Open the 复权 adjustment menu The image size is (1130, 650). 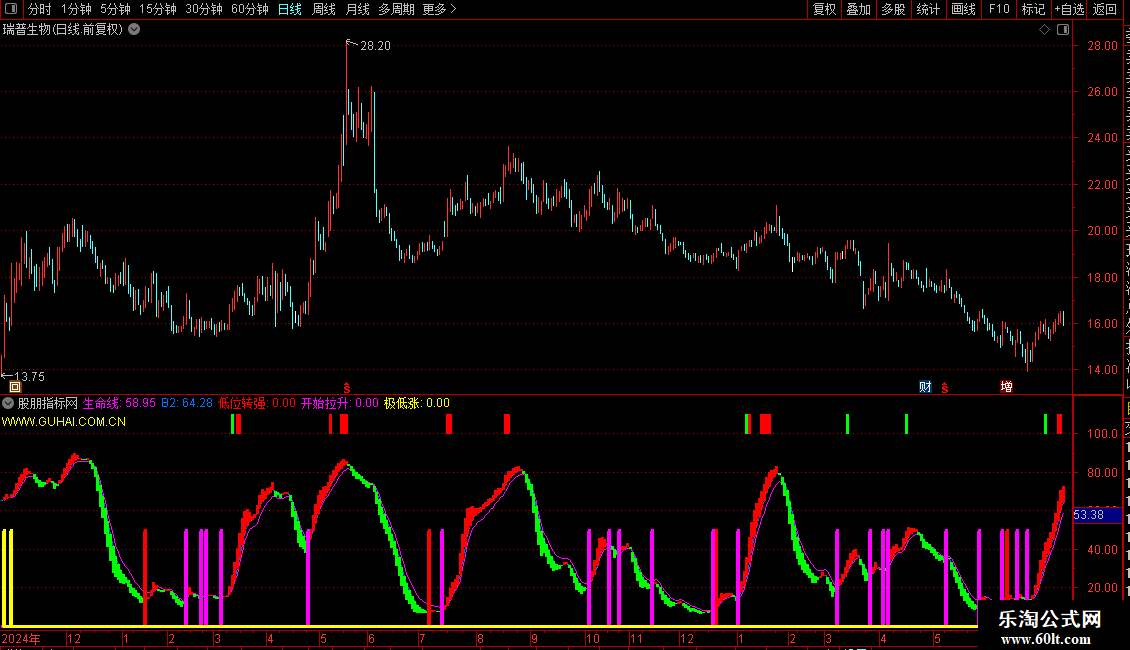point(824,9)
